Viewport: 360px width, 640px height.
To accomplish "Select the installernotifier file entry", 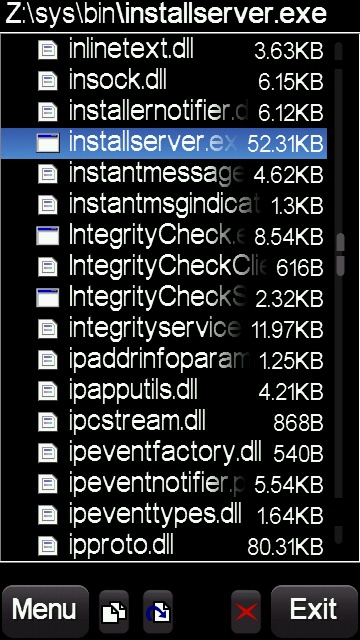I will click(164, 112).
